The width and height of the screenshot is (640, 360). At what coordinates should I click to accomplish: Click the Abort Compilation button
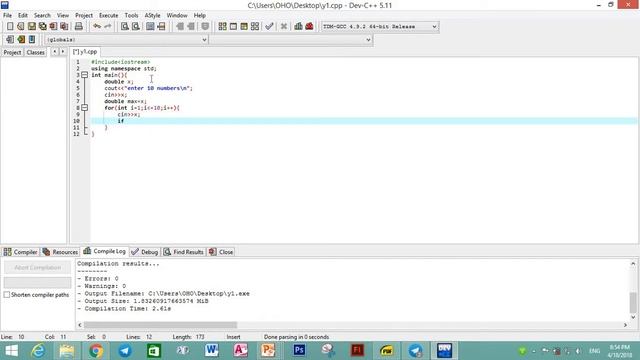(x=38, y=268)
